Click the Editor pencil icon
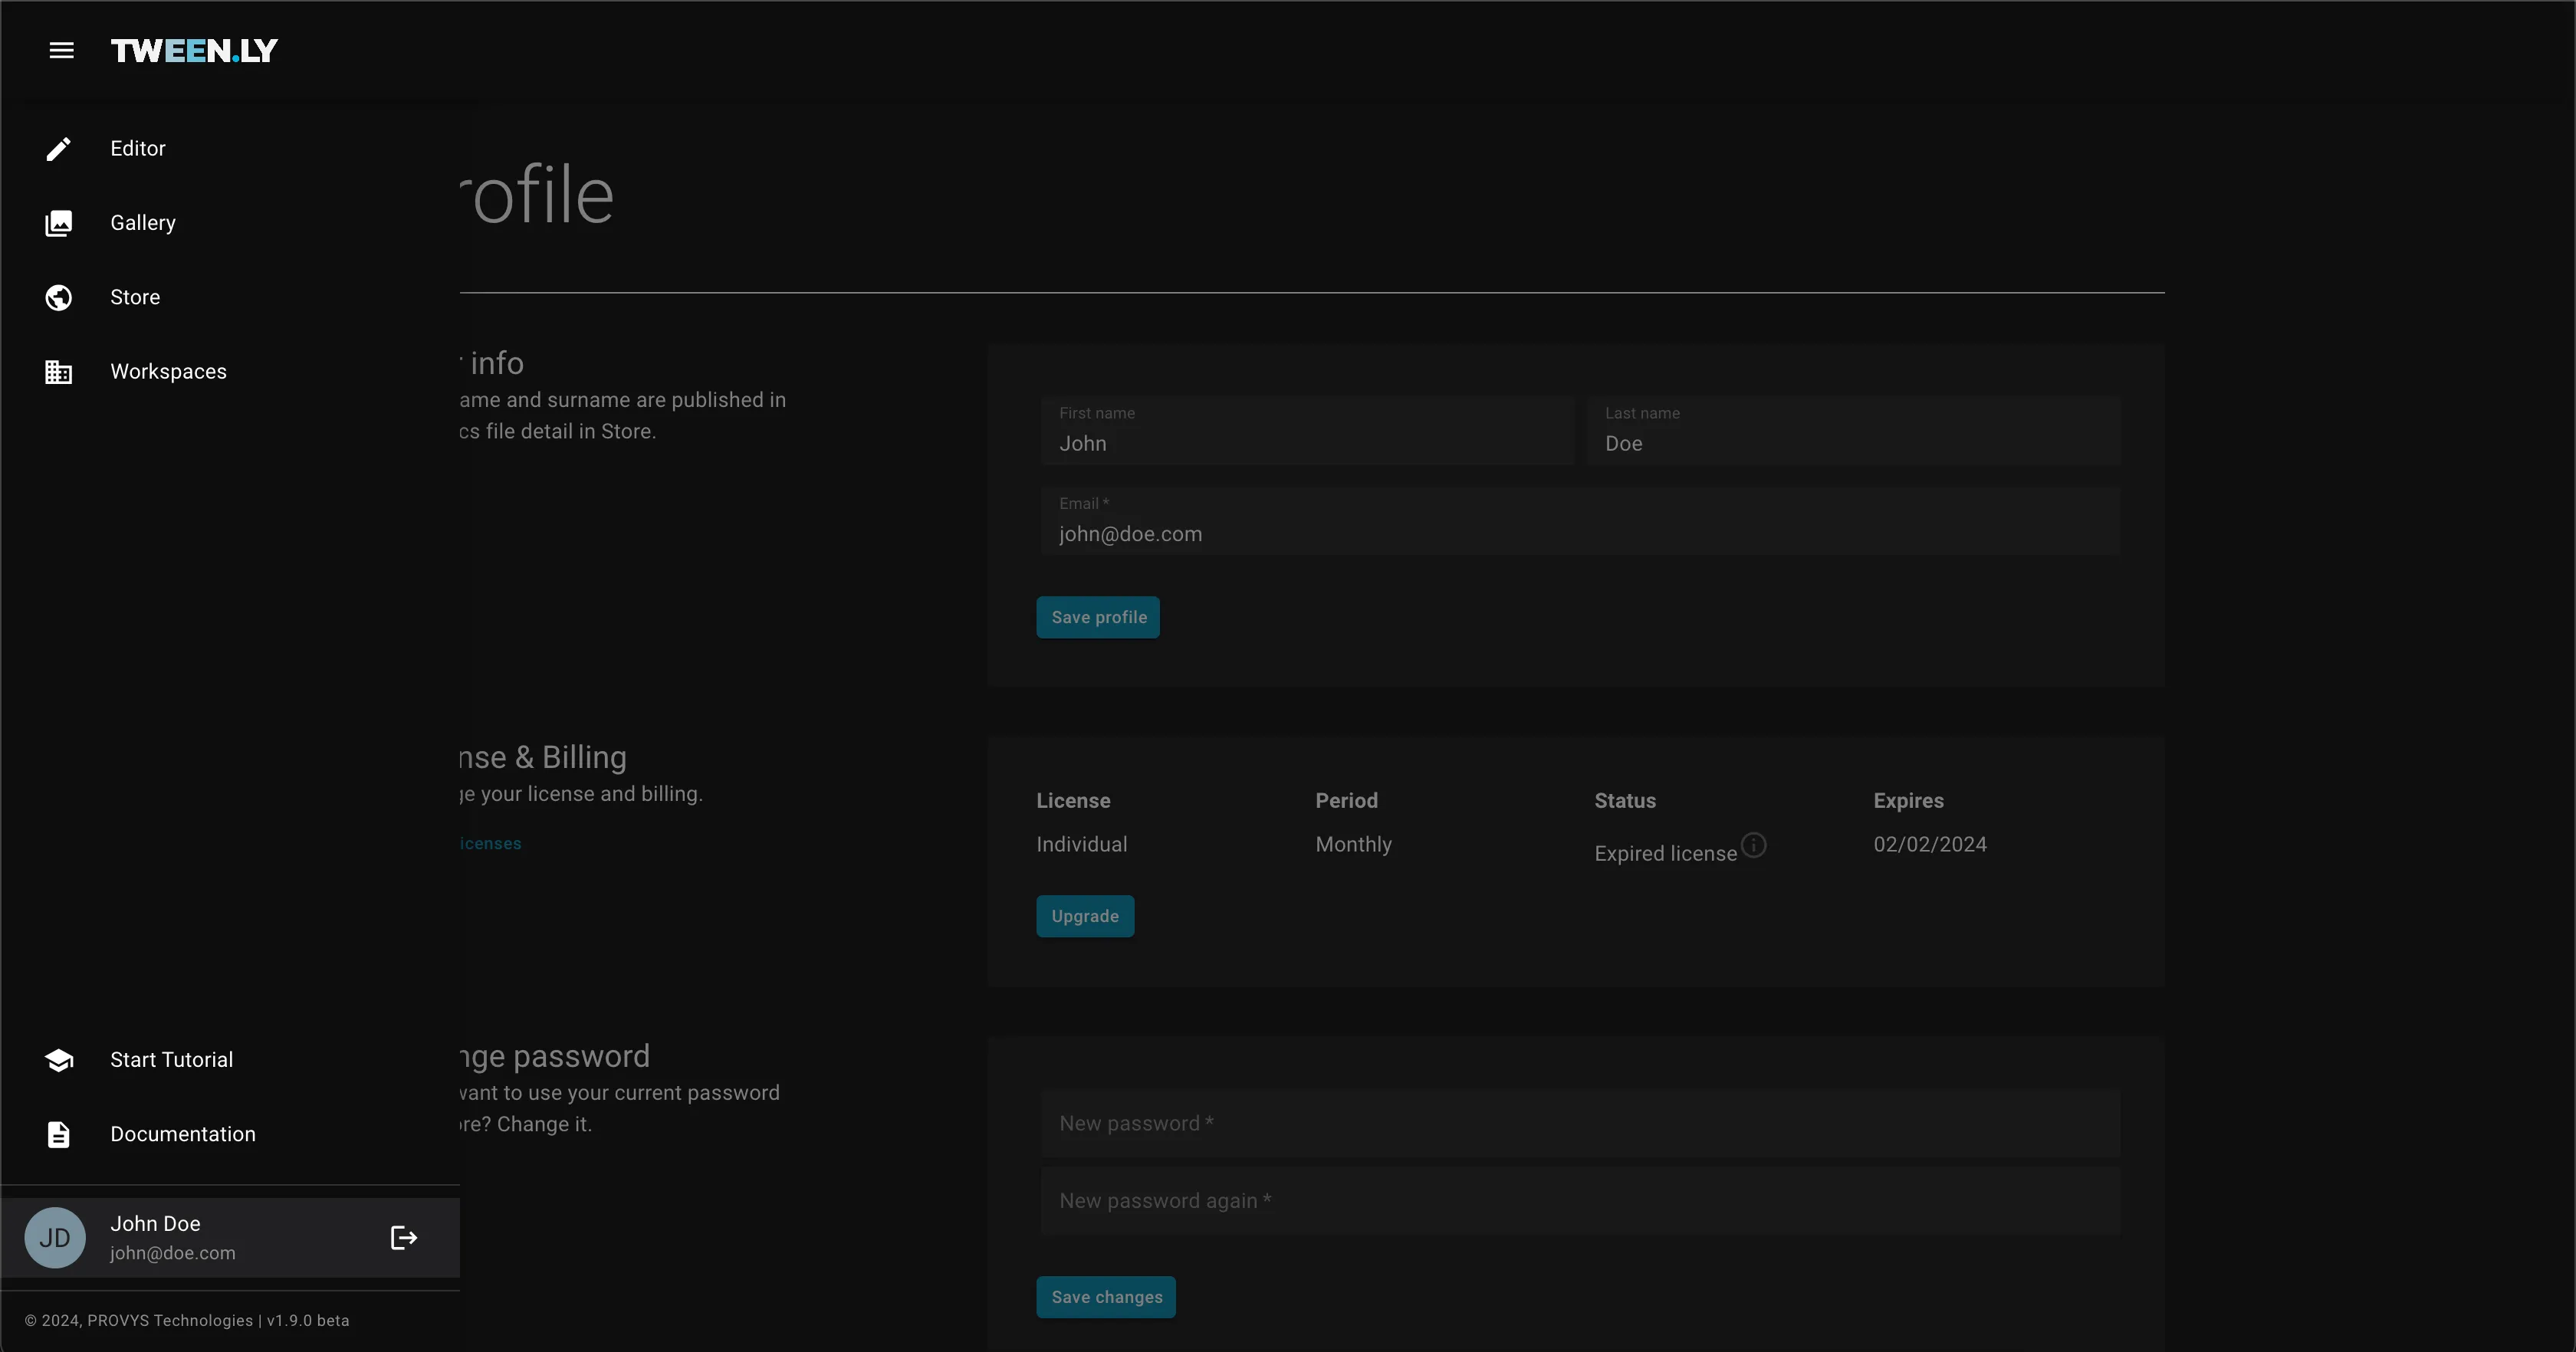Image resolution: width=2576 pixels, height=1352 pixels. tap(59, 149)
